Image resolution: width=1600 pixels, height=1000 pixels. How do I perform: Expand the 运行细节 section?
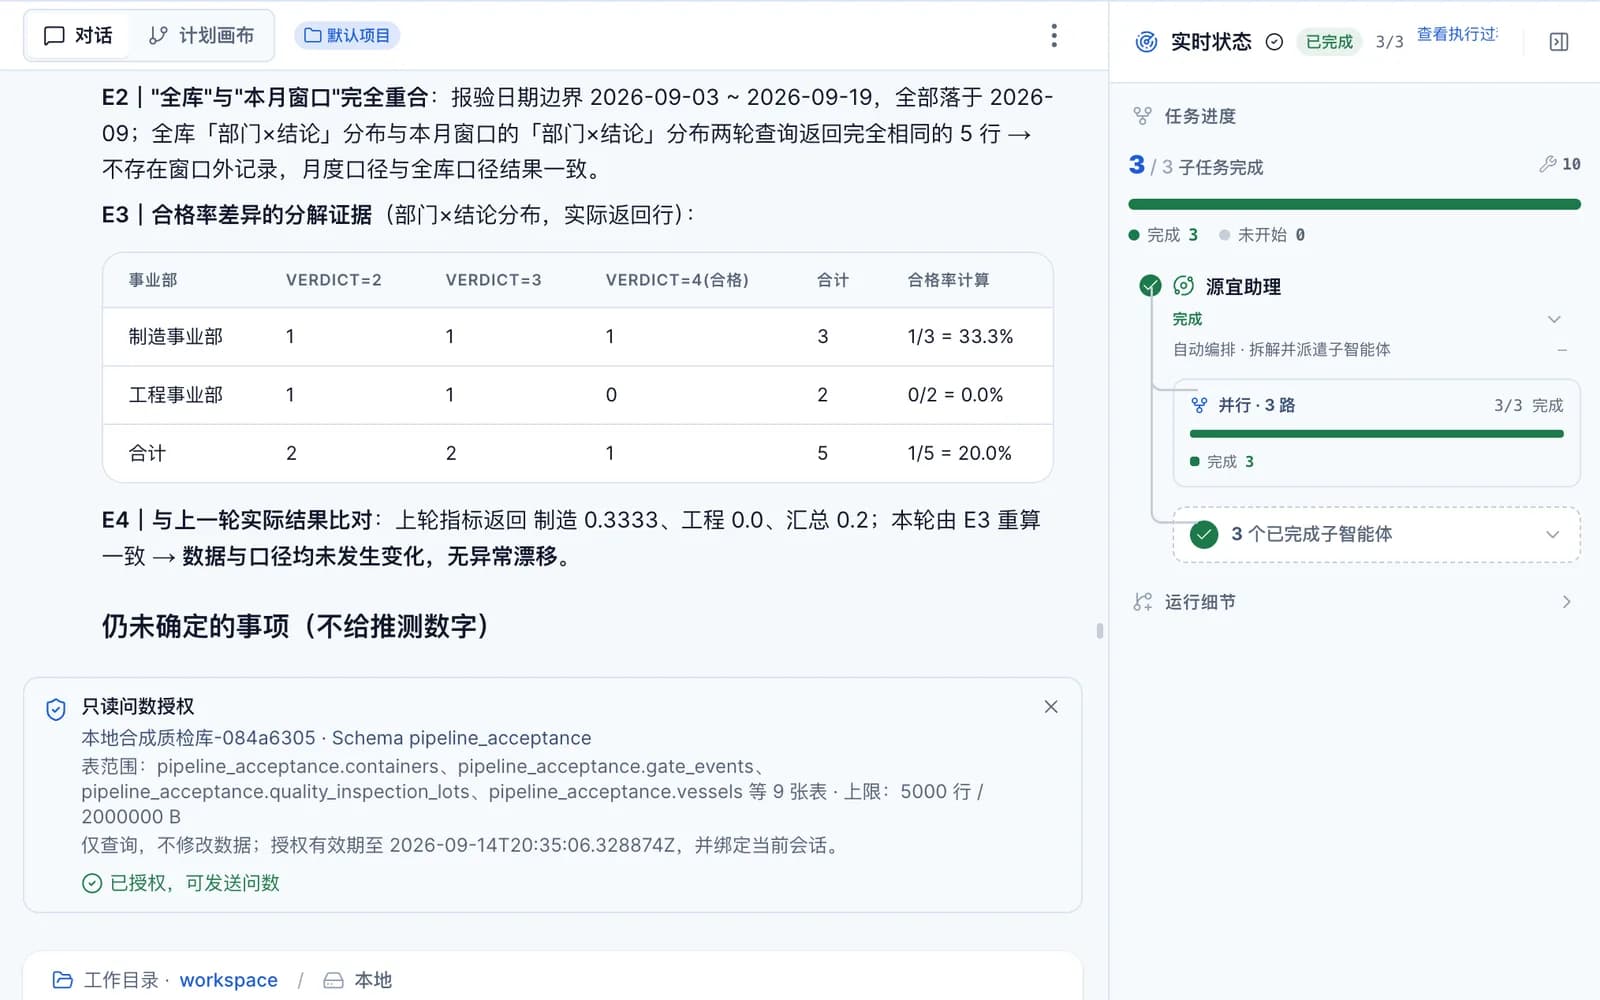click(x=1566, y=602)
